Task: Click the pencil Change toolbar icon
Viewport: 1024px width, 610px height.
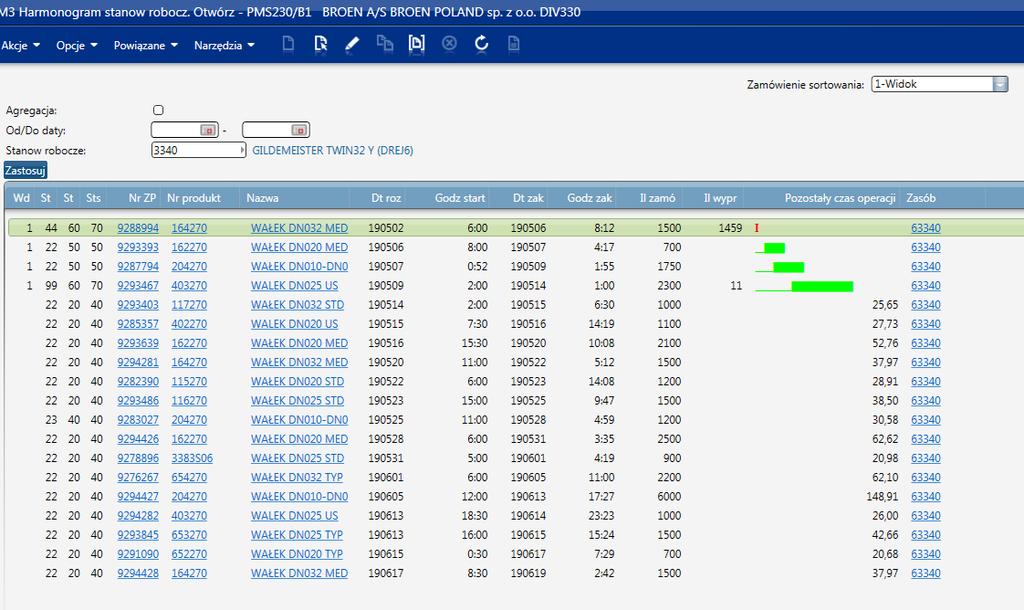Action: coord(352,44)
